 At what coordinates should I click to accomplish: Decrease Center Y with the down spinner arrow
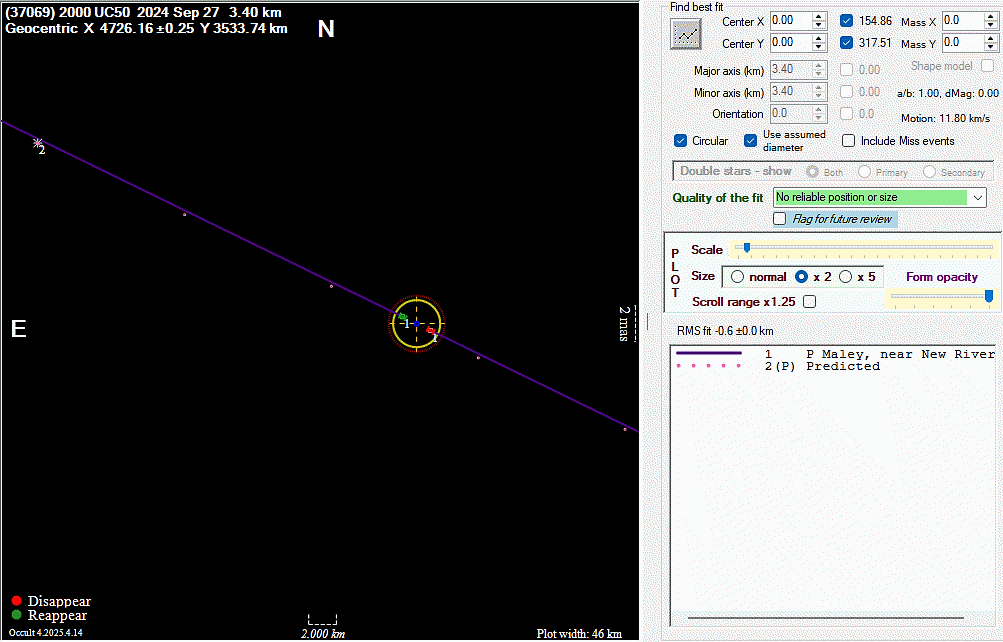click(819, 47)
